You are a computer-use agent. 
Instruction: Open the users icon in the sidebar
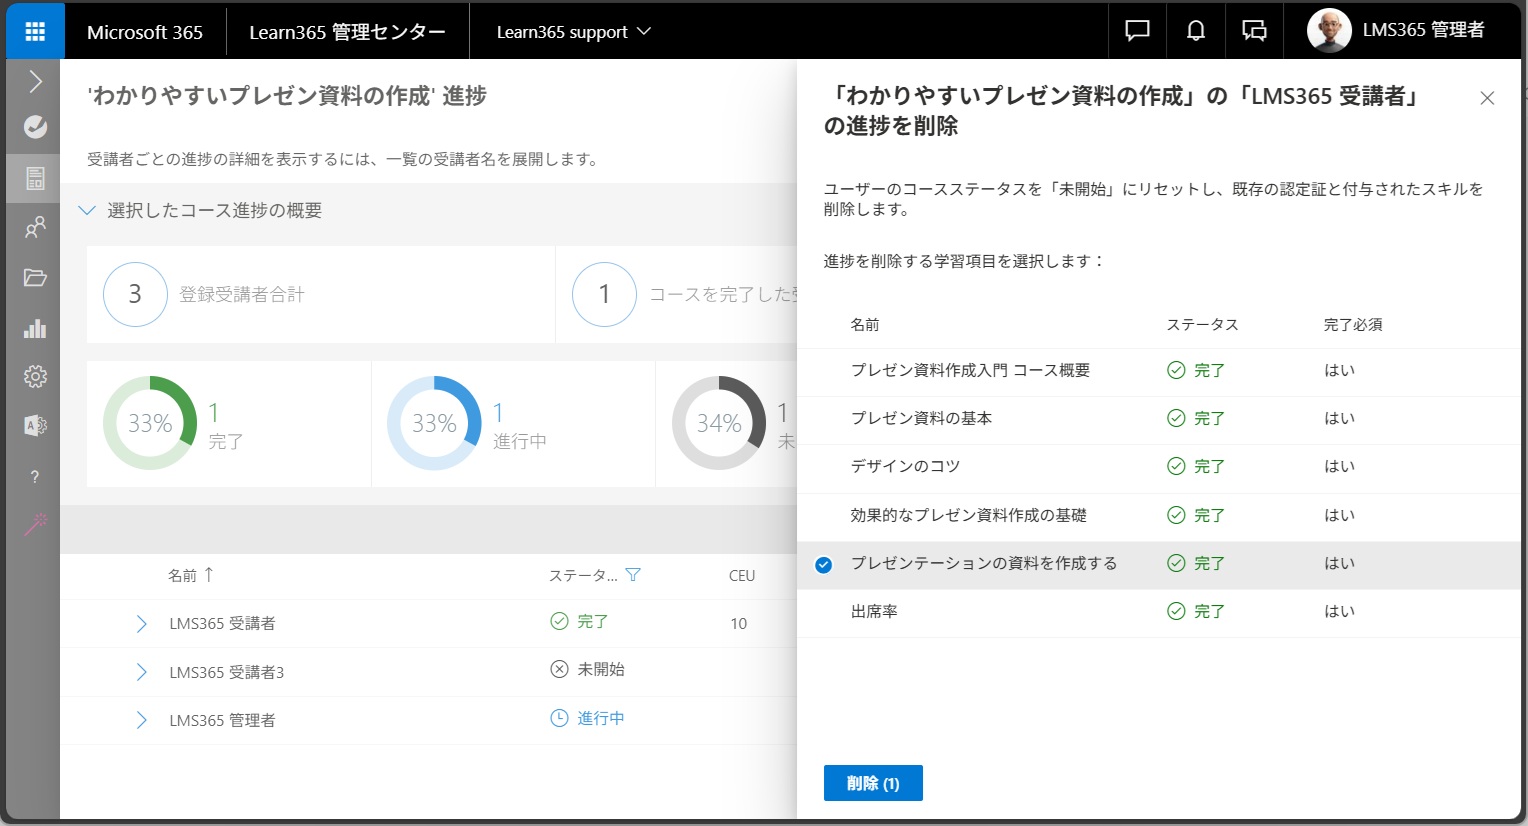[35, 228]
